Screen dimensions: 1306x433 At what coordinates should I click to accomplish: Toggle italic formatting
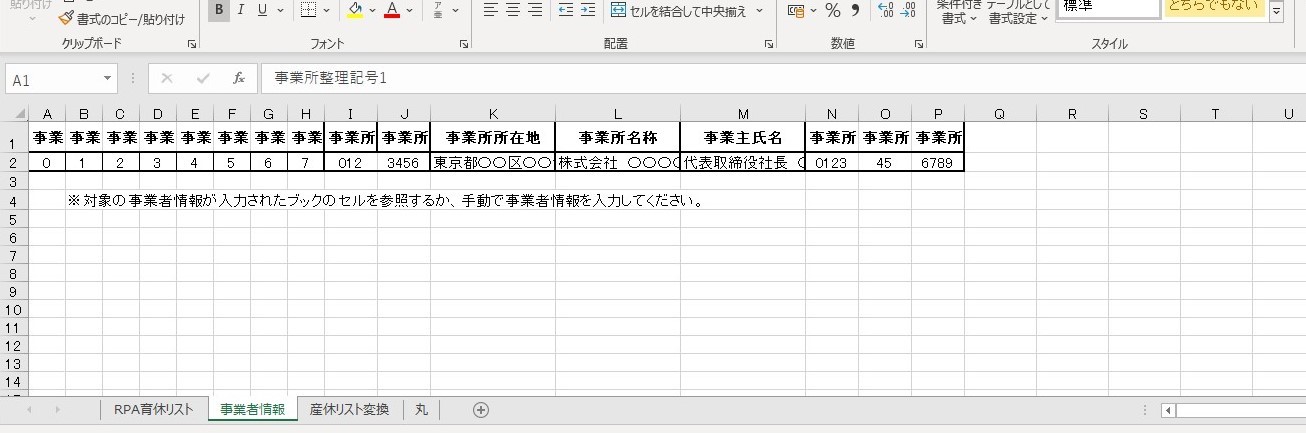click(240, 11)
